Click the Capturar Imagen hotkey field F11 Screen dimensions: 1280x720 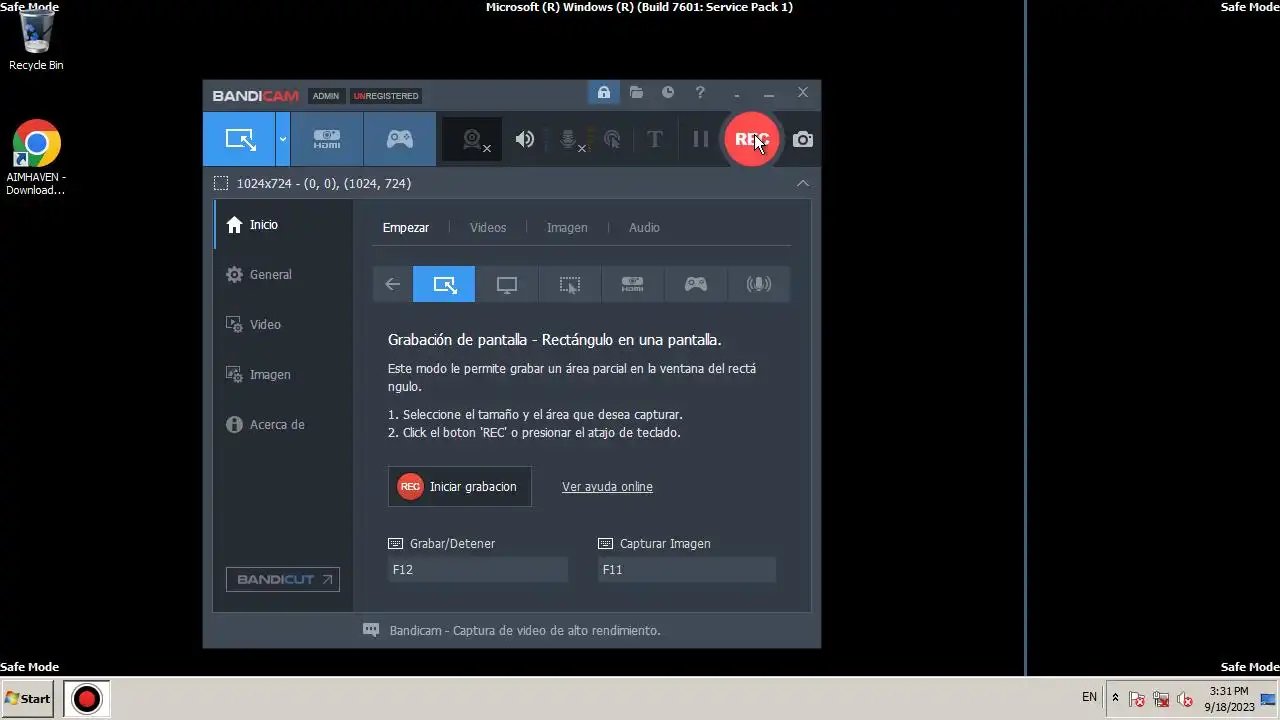click(x=687, y=570)
